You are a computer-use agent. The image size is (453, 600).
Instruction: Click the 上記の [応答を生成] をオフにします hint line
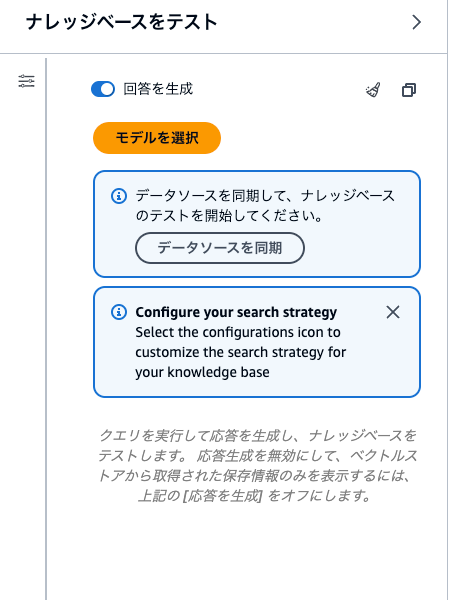tap(254, 496)
